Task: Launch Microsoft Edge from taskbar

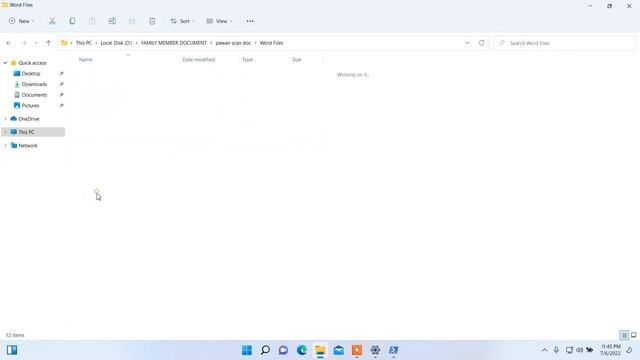Action: (x=302, y=350)
